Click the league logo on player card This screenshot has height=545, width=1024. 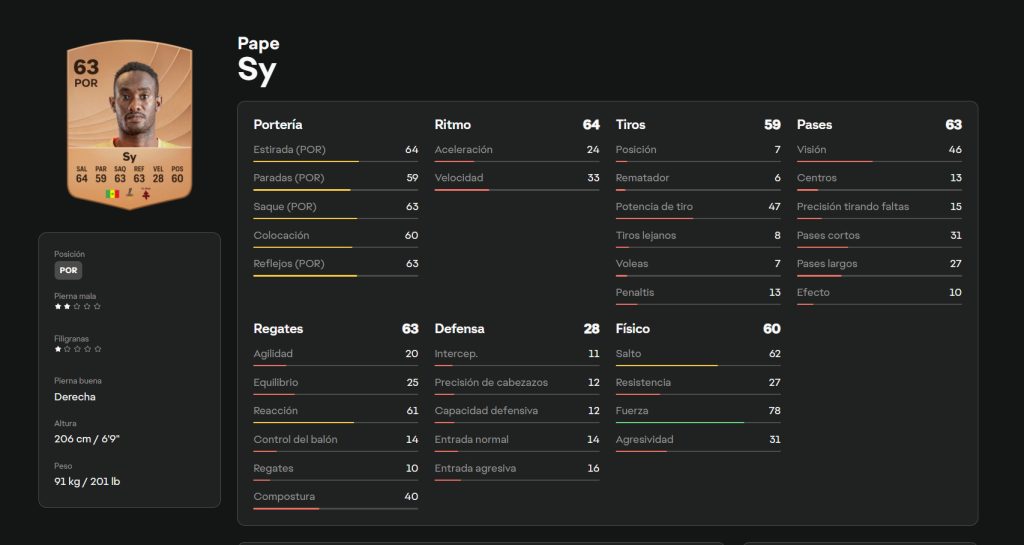pyautogui.click(x=129, y=192)
